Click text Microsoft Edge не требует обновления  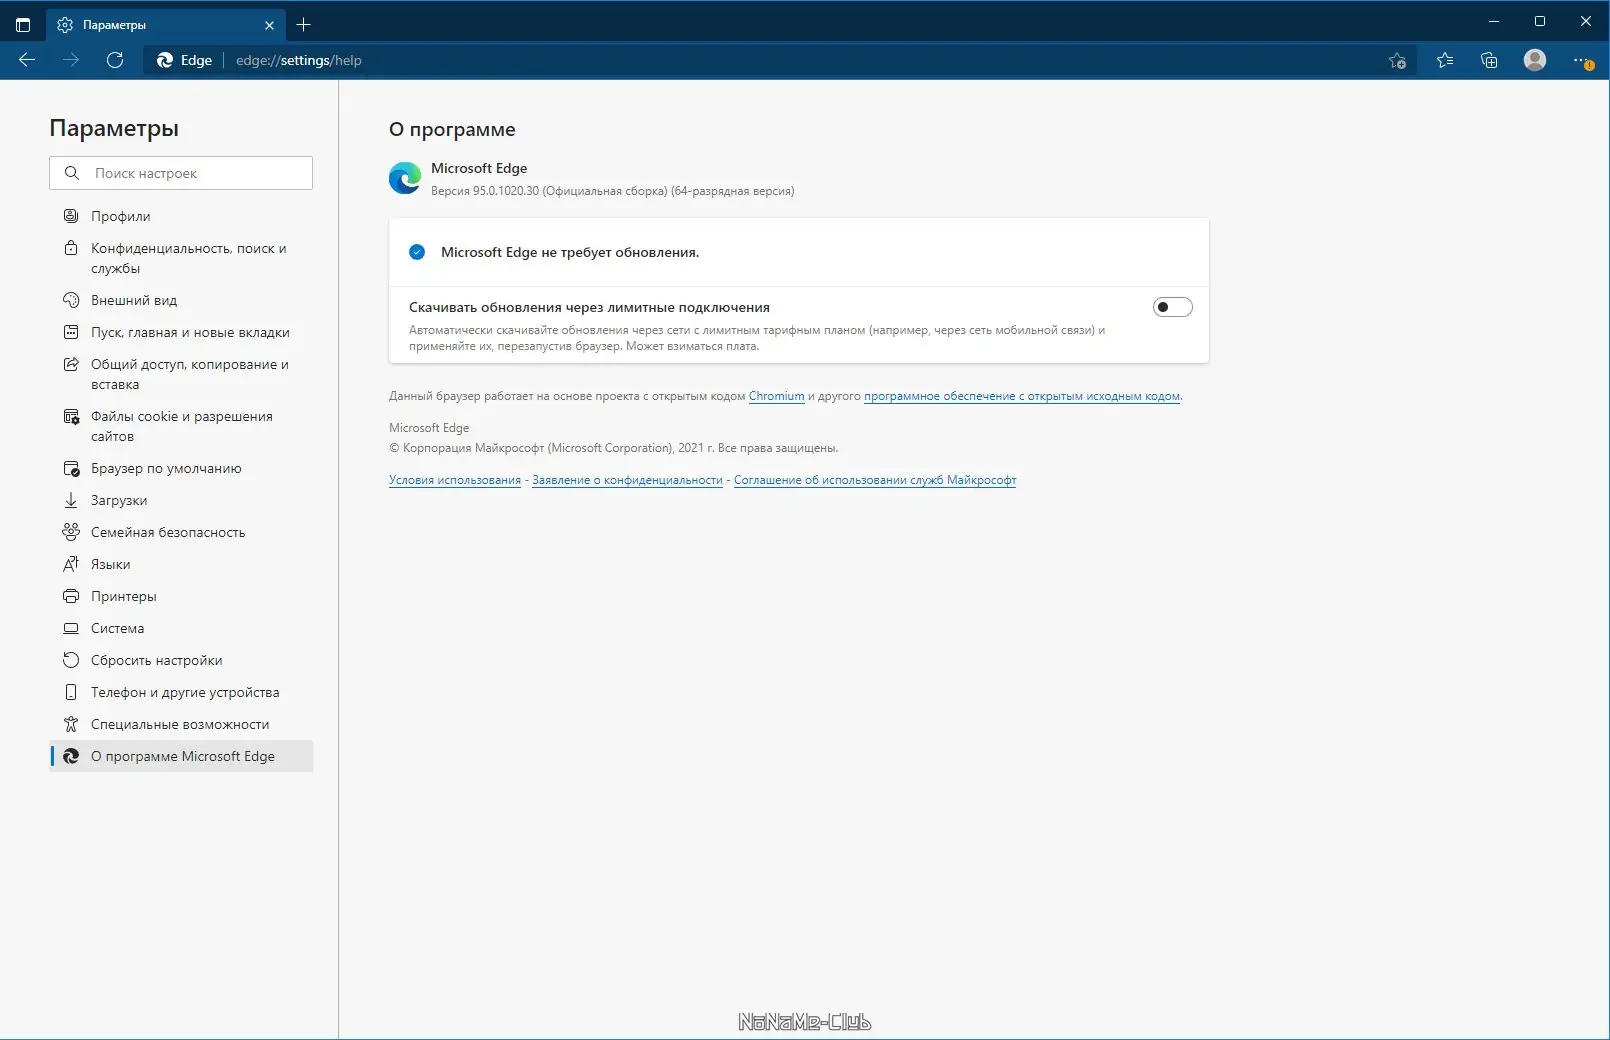[570, 252]
